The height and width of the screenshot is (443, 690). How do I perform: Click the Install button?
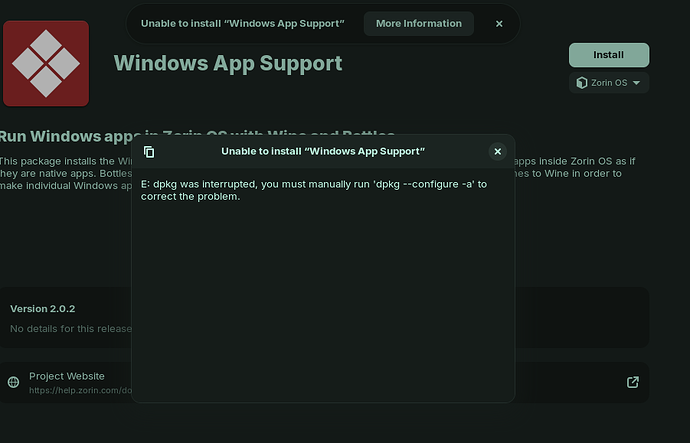pyautogui.click(x=609, y=55)
